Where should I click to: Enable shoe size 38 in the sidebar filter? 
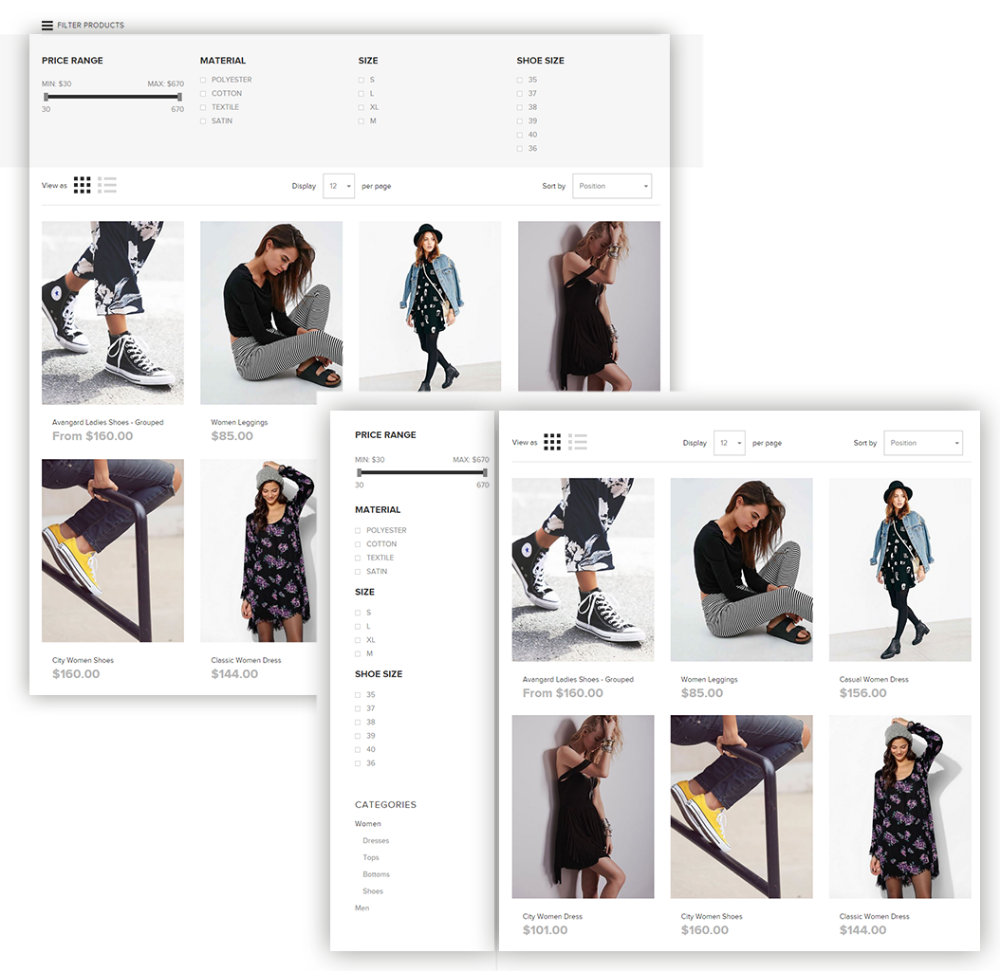(x=358, y=722)
